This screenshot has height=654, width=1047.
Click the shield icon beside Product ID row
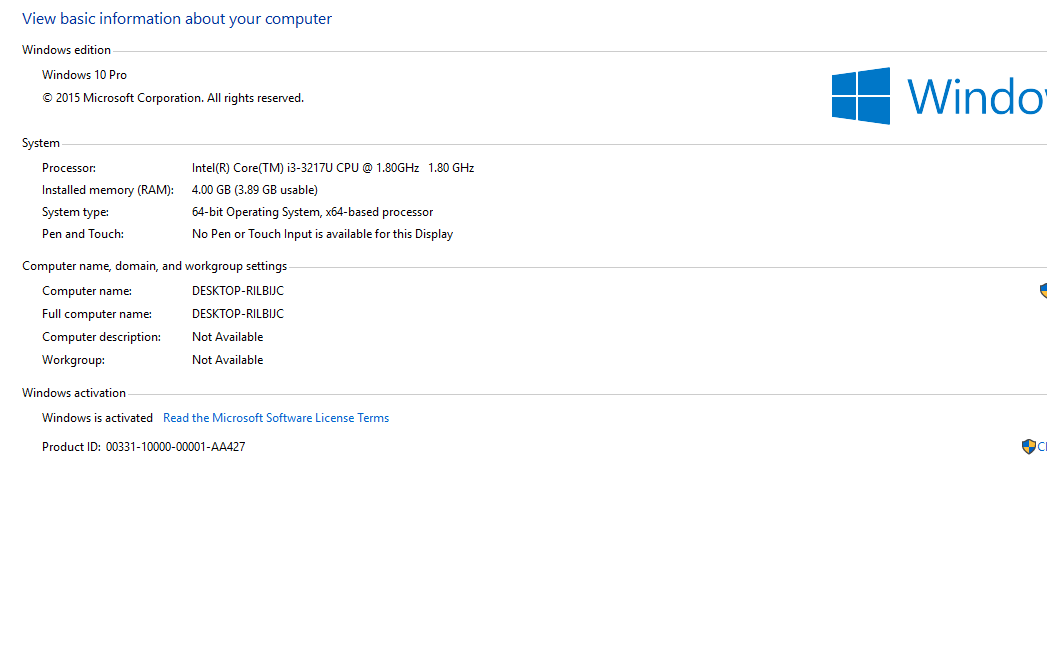[1028, 447]
